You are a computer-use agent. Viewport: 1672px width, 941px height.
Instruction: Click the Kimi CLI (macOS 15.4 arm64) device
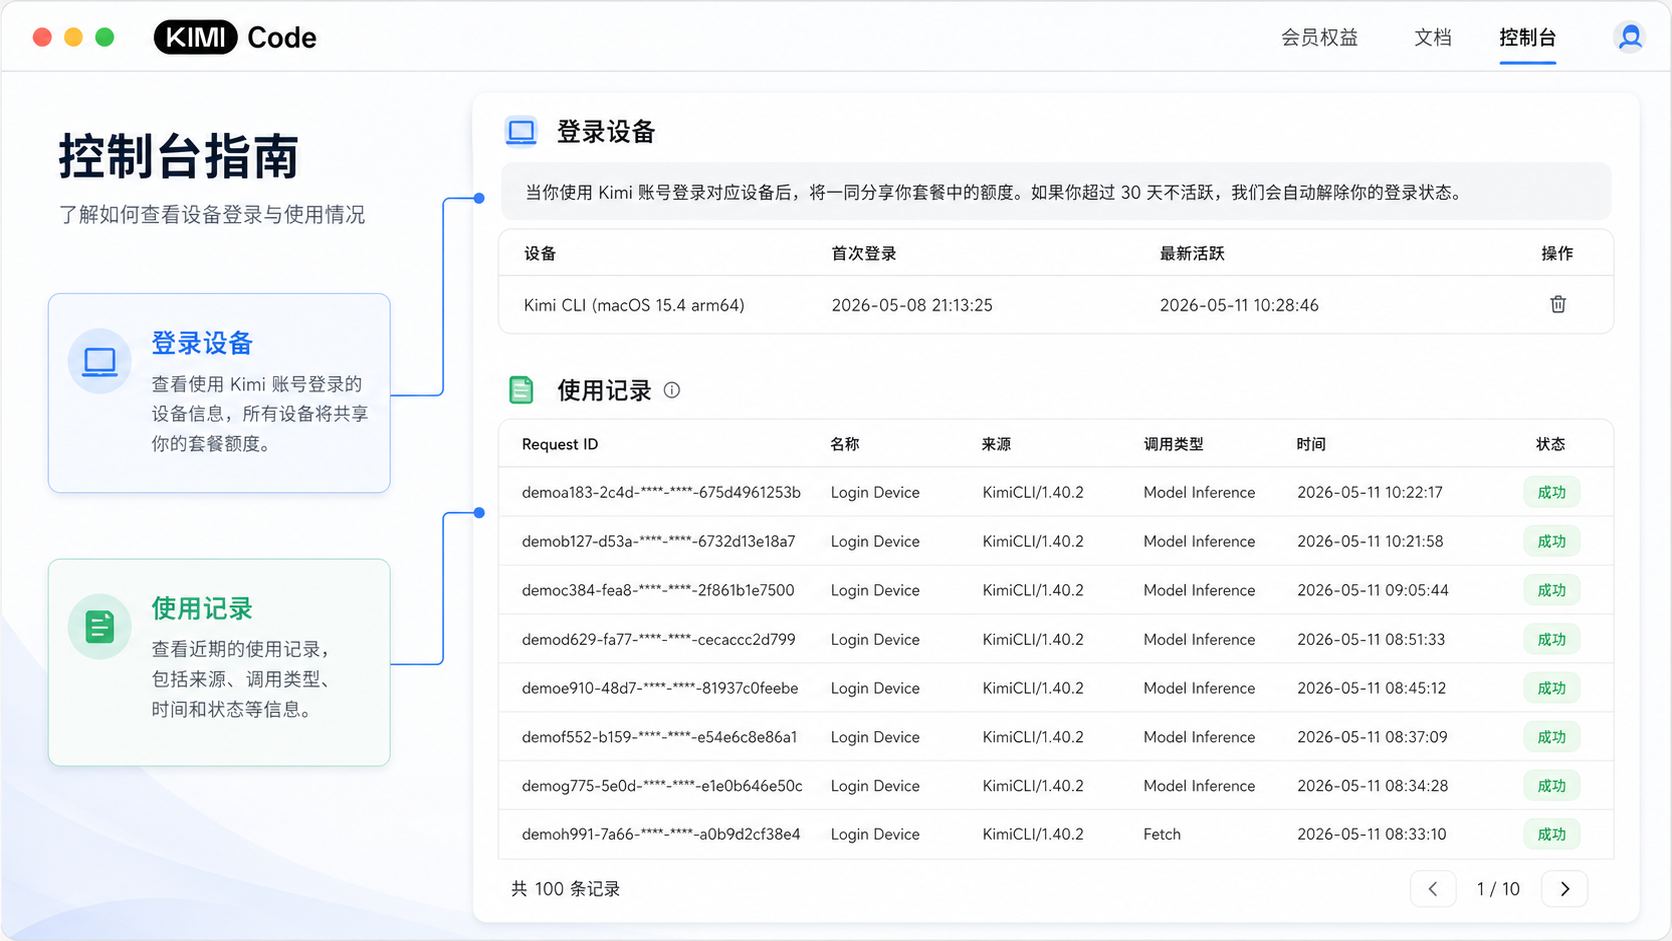click(x=634, y=305)
